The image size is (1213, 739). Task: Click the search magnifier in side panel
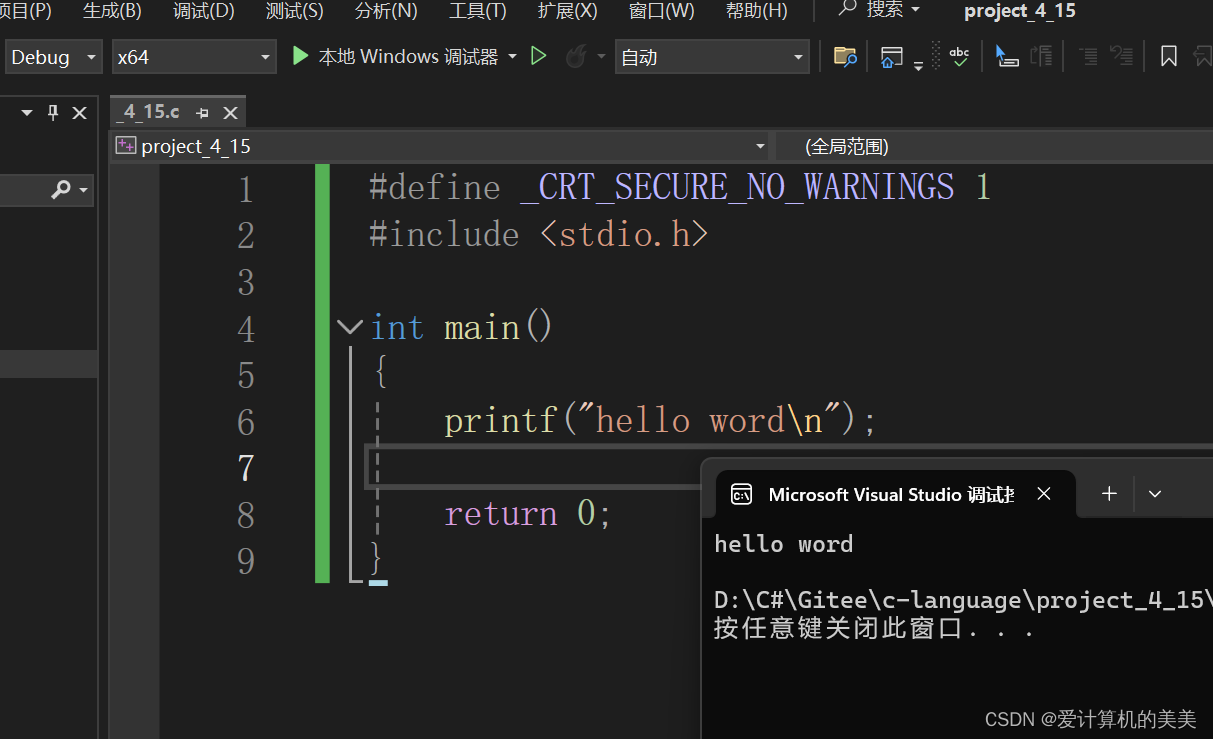point(61,189)
